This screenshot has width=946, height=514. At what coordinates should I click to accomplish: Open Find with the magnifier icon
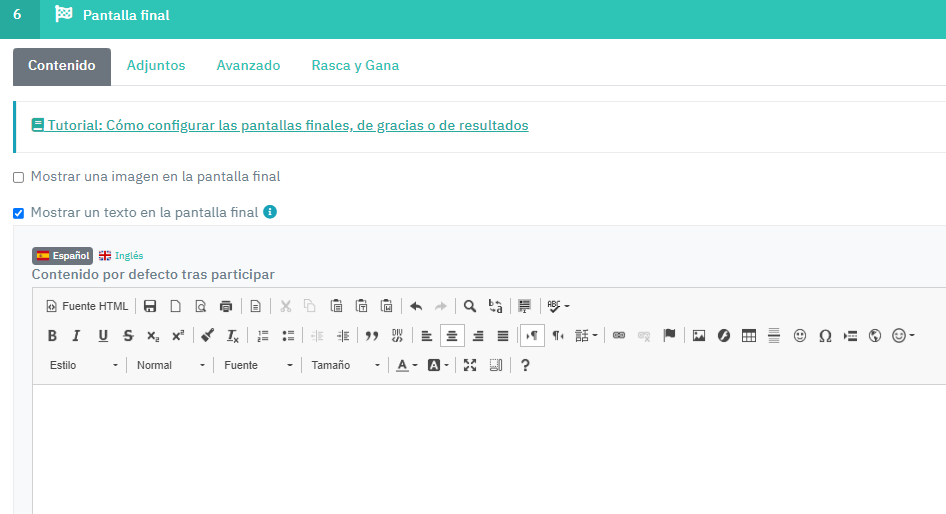(470, 306)
